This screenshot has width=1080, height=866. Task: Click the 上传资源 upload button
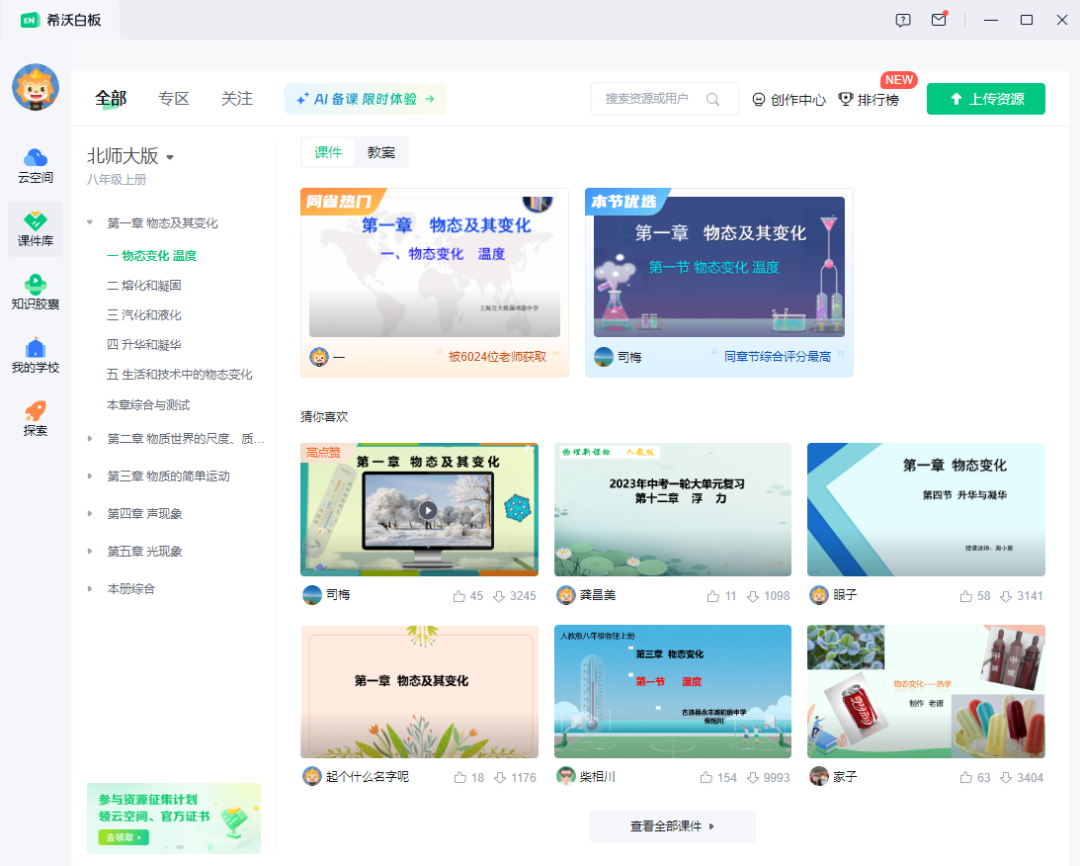click(x=985, y=99)
